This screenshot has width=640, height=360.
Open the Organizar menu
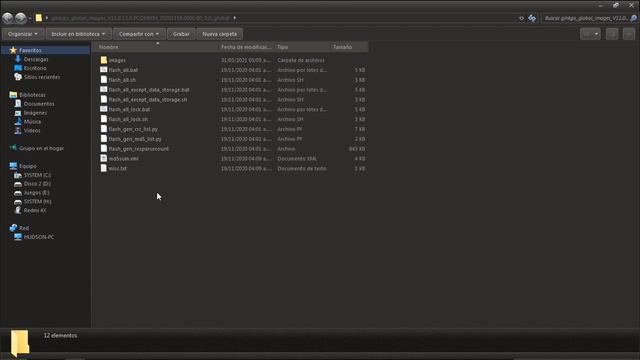pyautogui.click(x=23, y=34)
